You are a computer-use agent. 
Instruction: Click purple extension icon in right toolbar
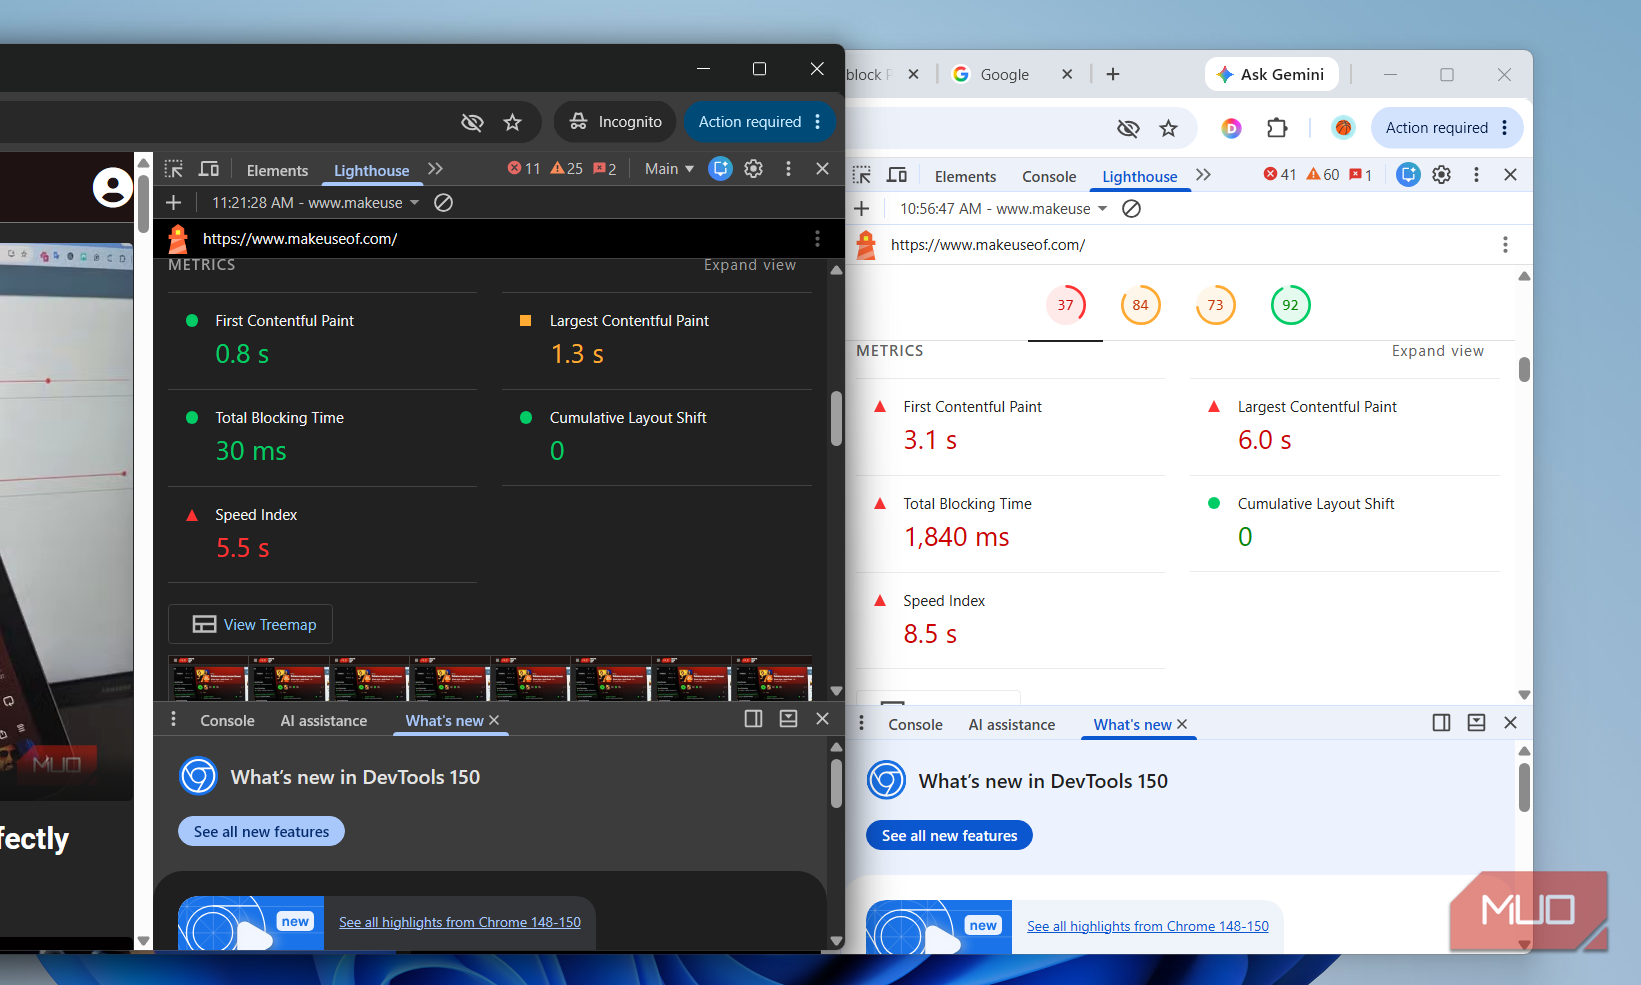pos(1231,128)
